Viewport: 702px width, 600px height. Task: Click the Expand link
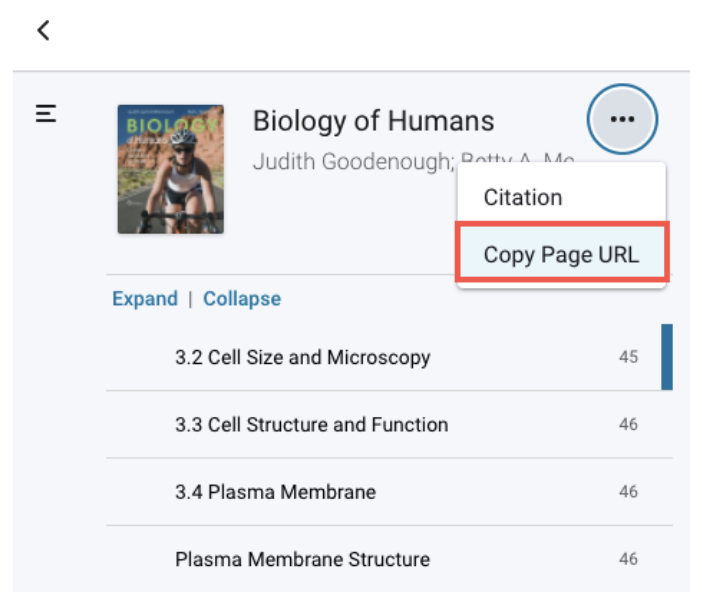(x=145, y=299)
